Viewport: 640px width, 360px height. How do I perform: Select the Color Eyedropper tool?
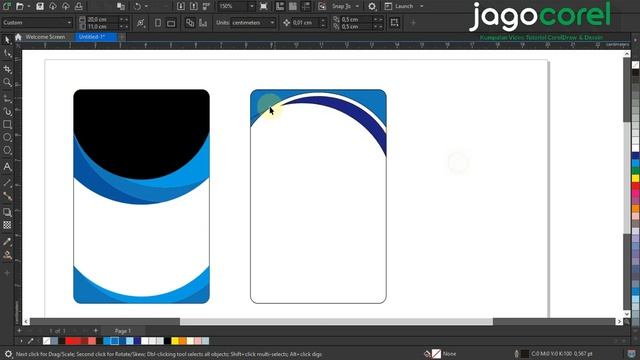[x=7, y=242]
